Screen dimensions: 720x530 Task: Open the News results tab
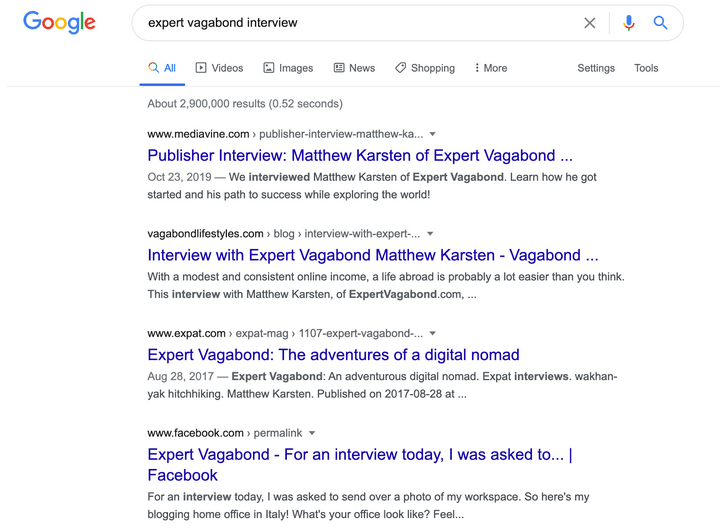pyautogui.click(x=354, y=68)
